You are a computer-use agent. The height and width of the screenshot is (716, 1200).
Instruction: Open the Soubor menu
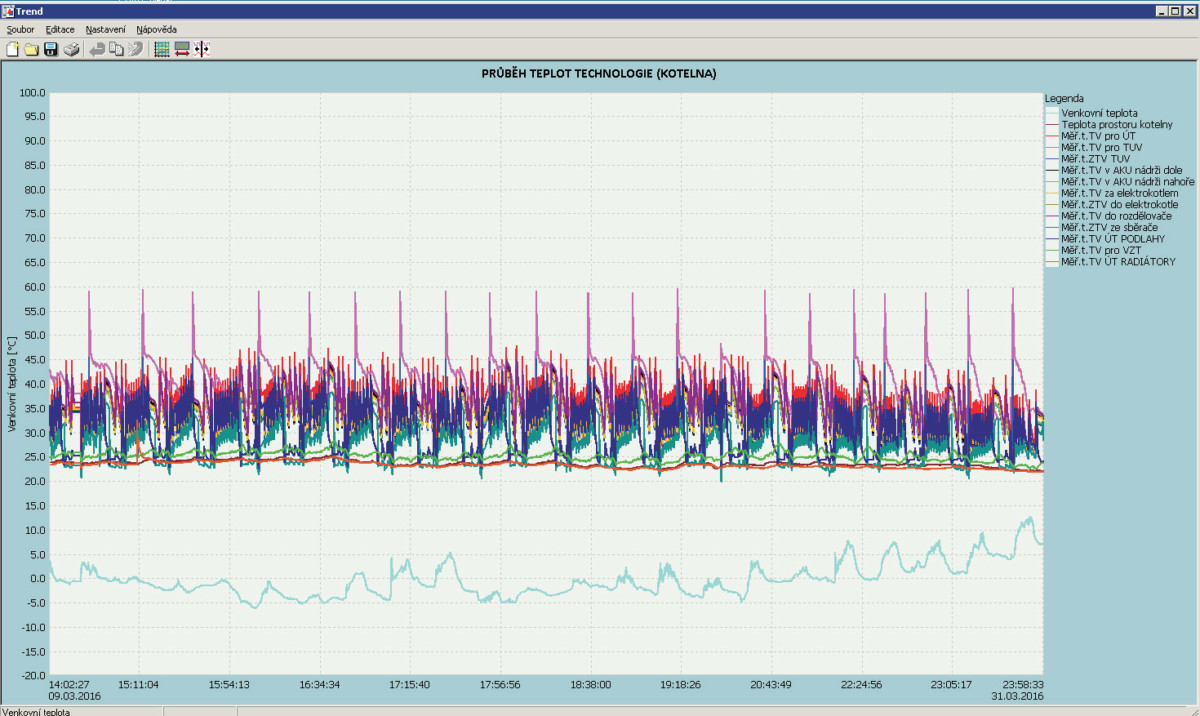pyautogui.click(x=20, y=30)
